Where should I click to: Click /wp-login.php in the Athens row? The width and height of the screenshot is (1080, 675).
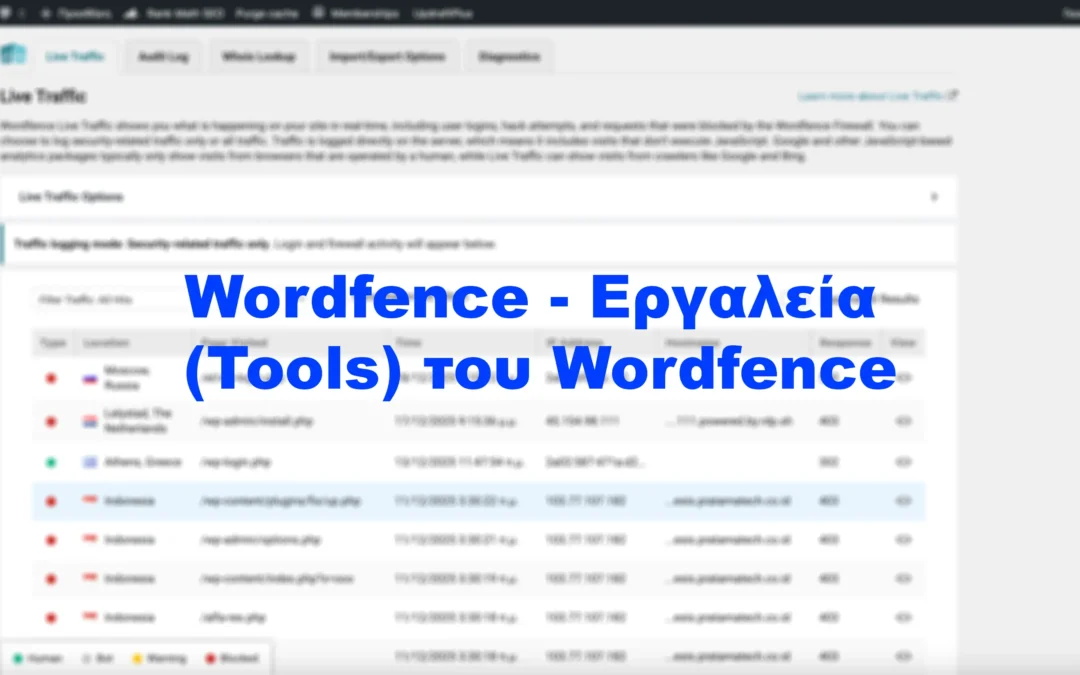(235, 462)
